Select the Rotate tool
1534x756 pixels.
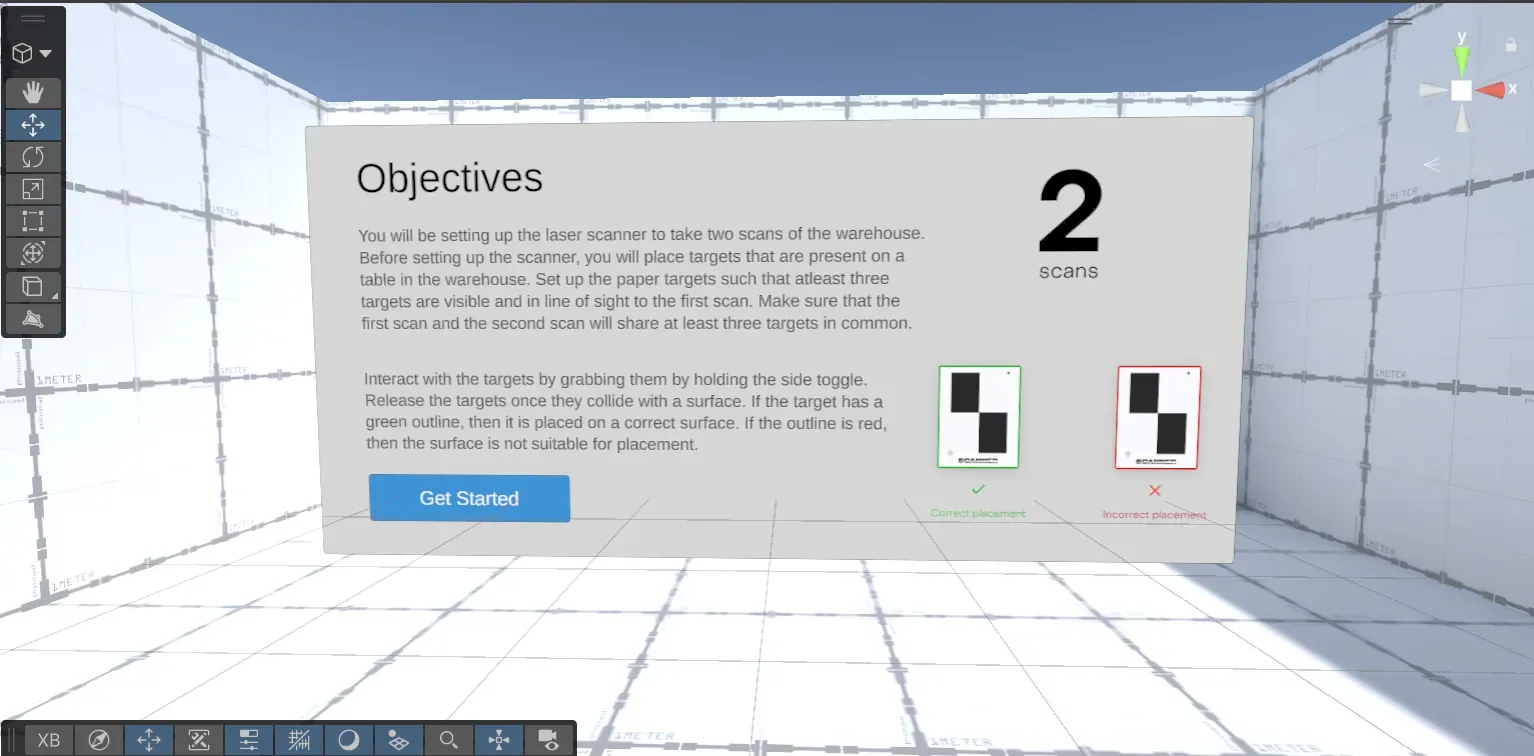pyautogui.click(x=33, y=157)
